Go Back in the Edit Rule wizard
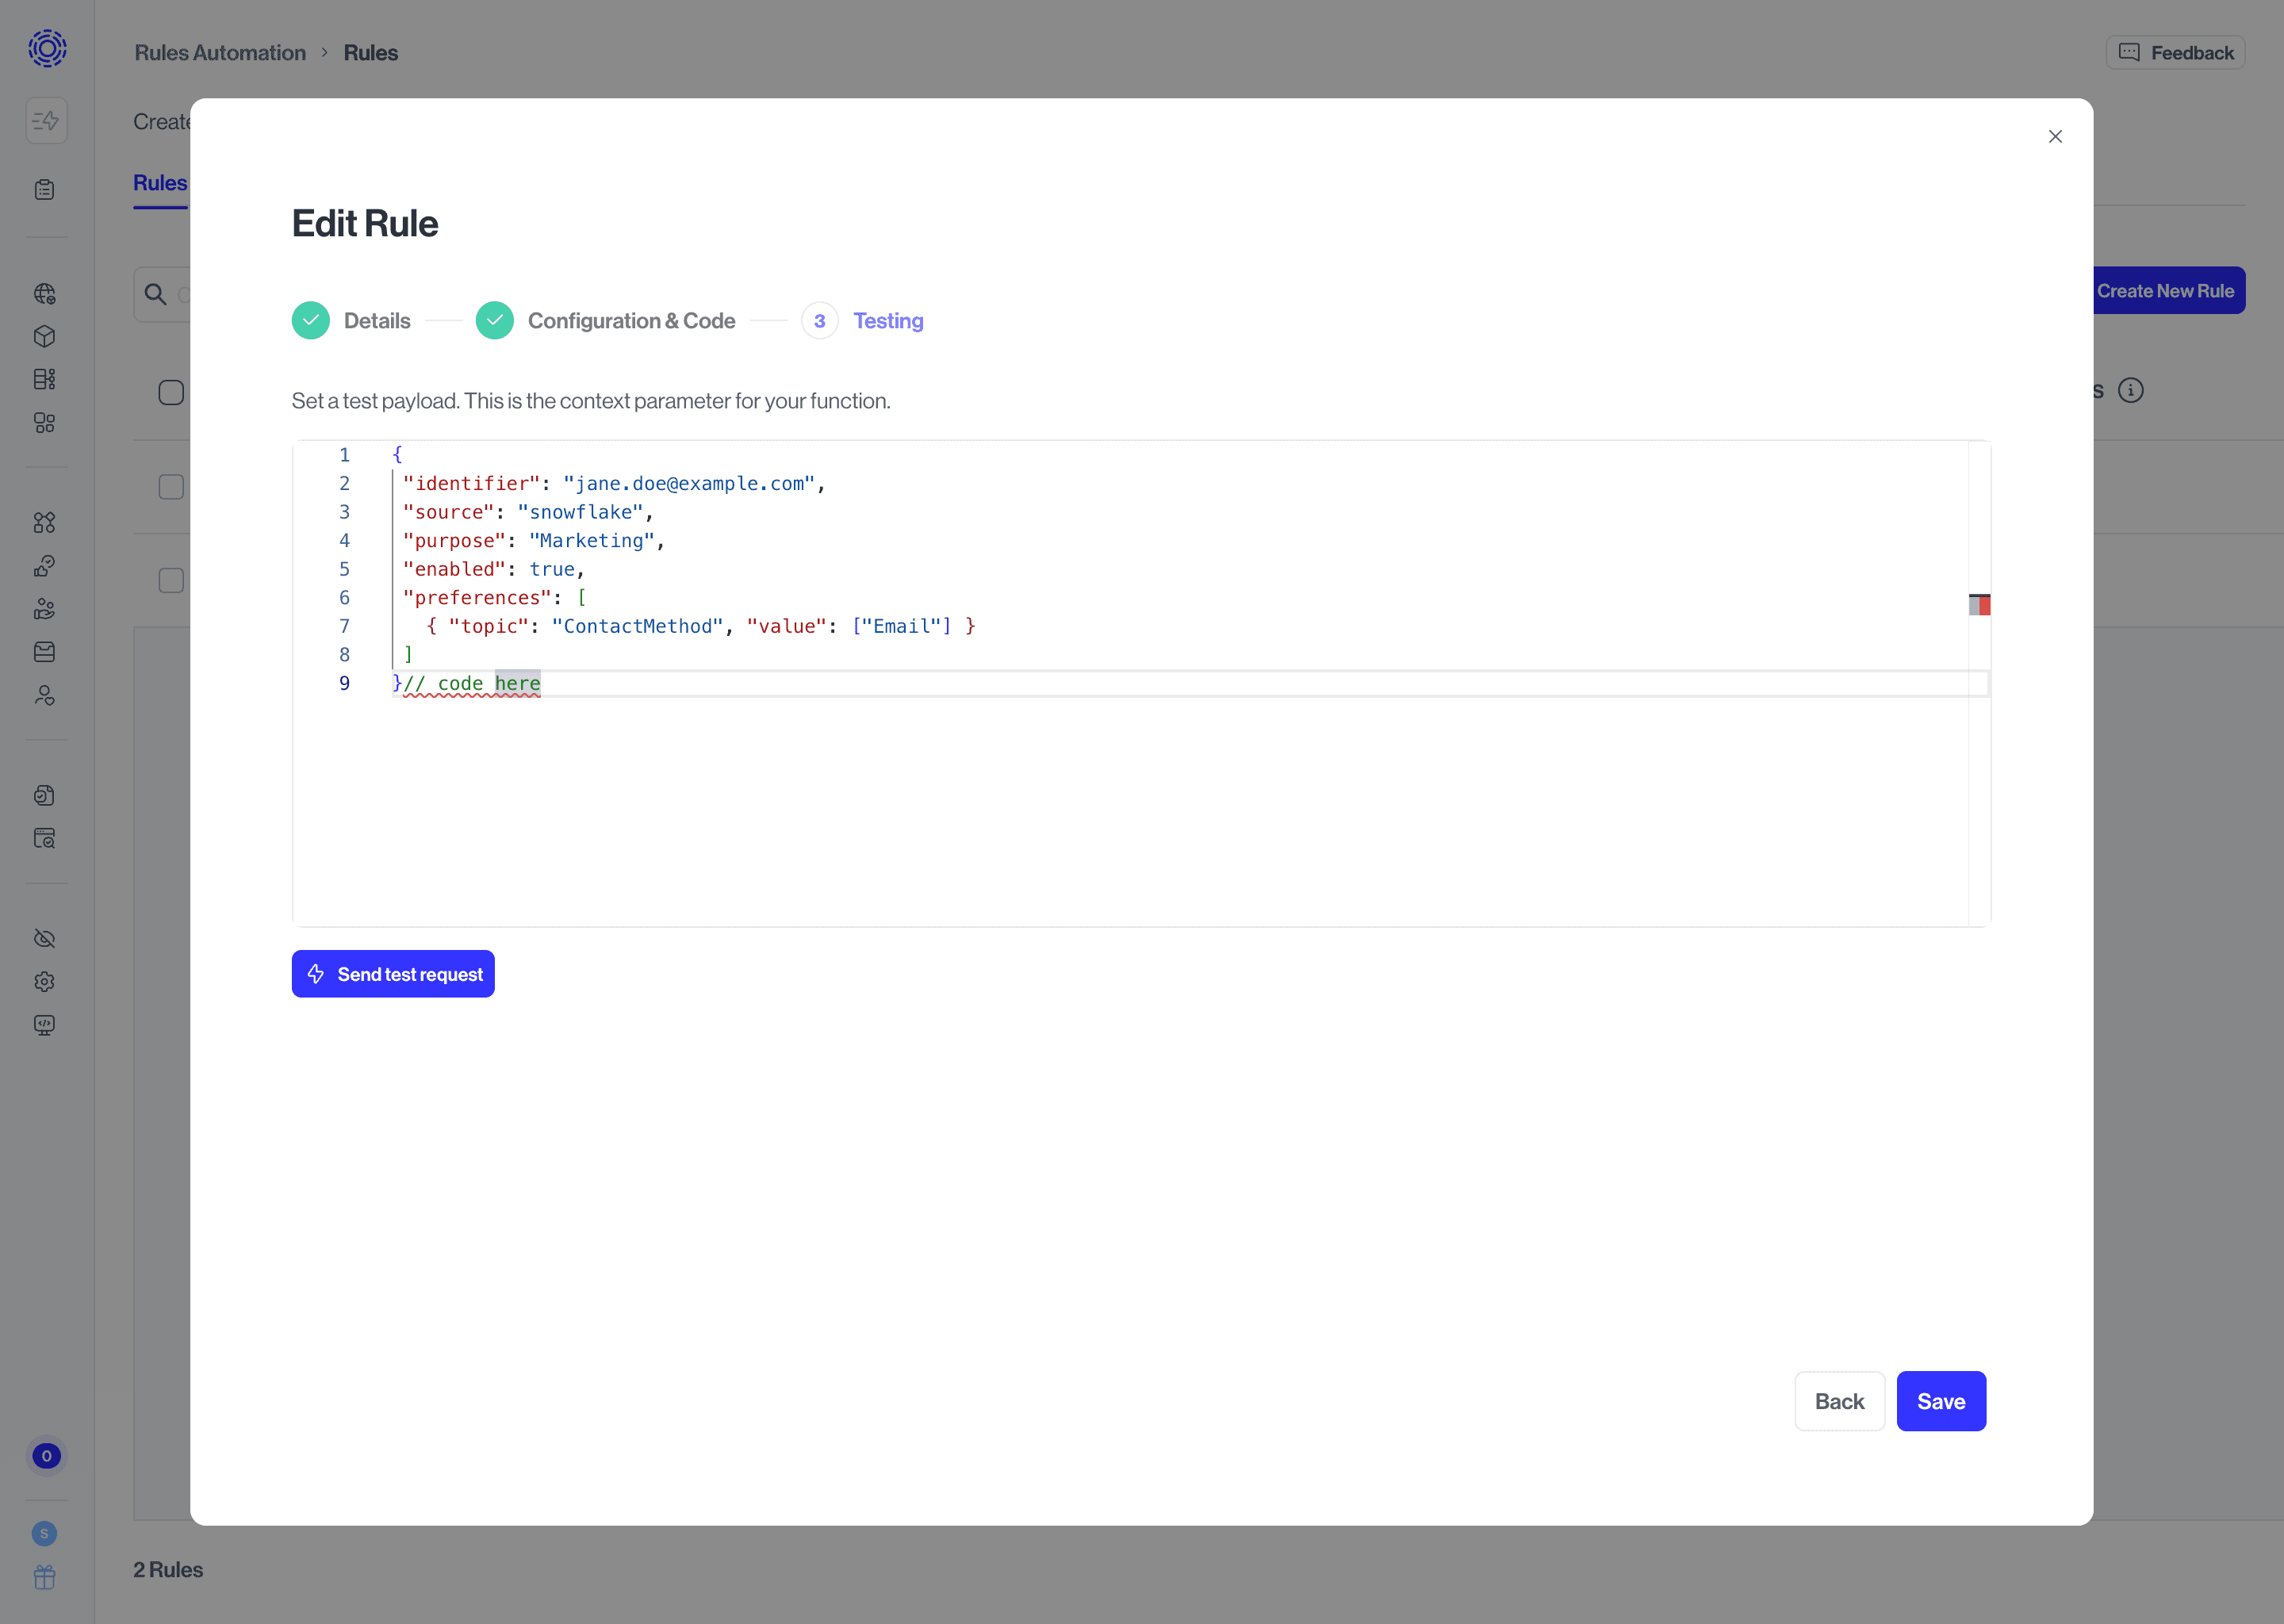This screenshot has height=1624, width=2284. (1839, 1401)
